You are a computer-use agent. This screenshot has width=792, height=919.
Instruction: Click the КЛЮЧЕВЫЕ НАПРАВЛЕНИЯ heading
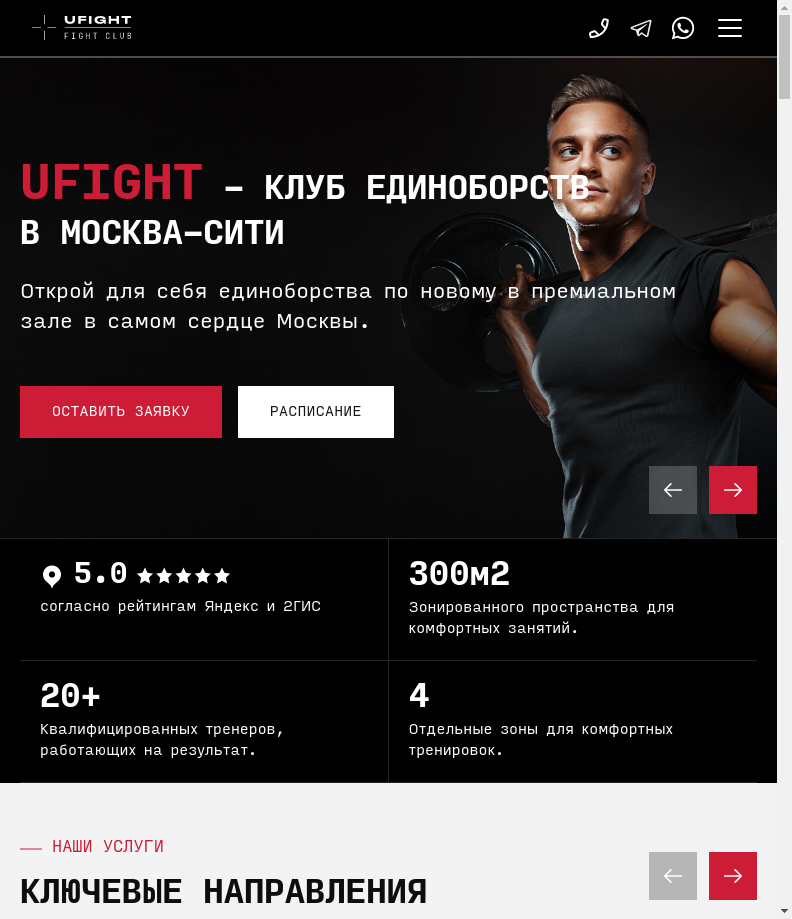[x=223, y=891]
